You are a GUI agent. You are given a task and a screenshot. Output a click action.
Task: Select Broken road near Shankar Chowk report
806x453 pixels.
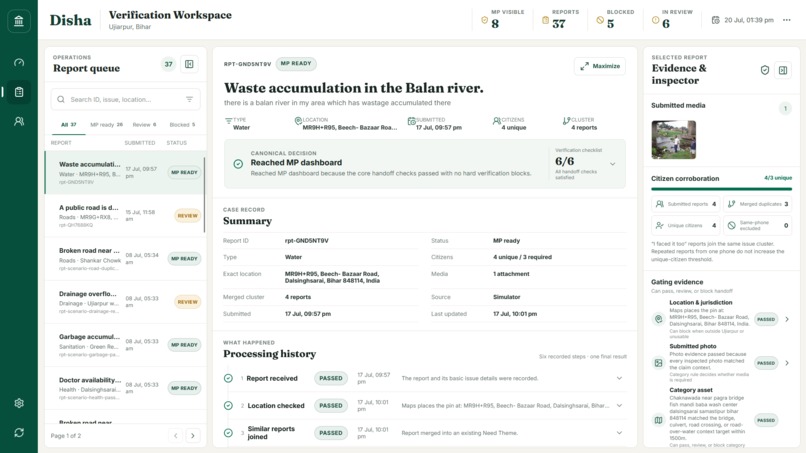click(125, 259)
